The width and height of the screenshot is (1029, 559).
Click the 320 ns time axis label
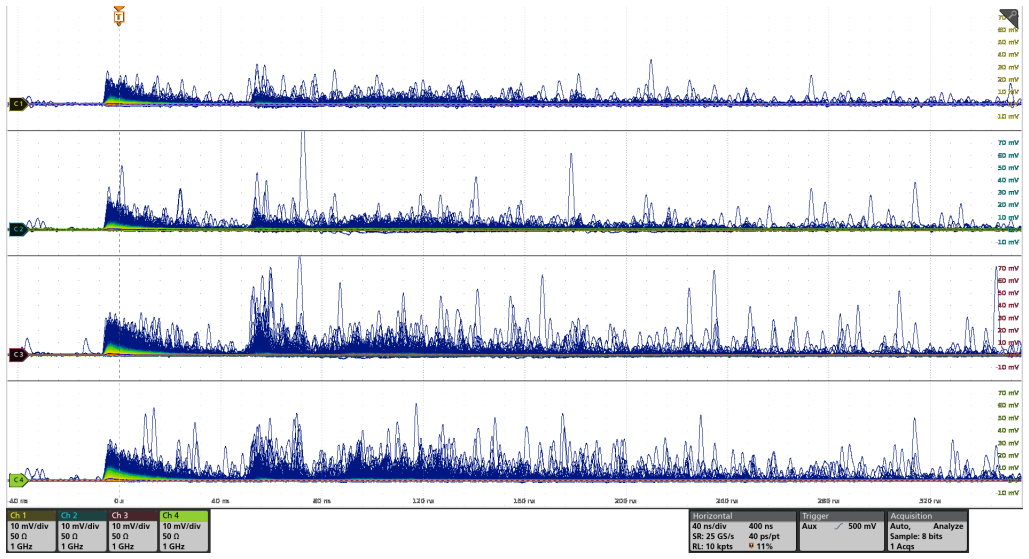click(x=930, y=501)
